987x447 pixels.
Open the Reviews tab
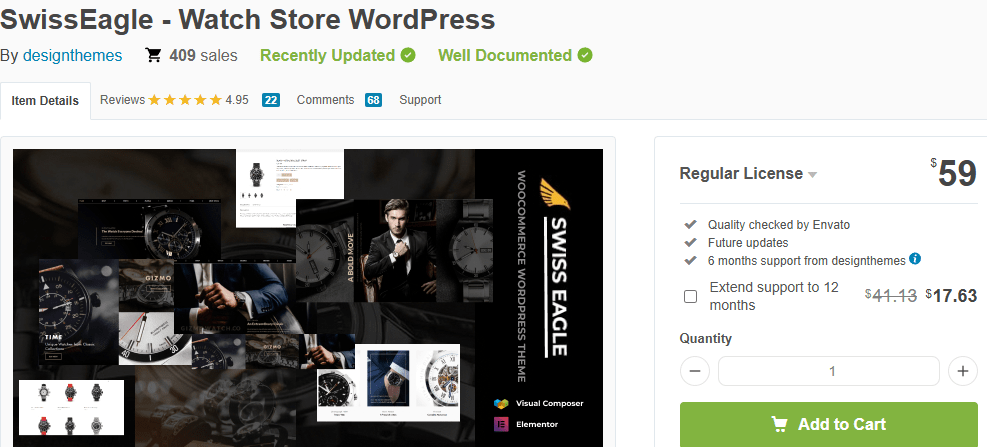[x=122, y=99]
